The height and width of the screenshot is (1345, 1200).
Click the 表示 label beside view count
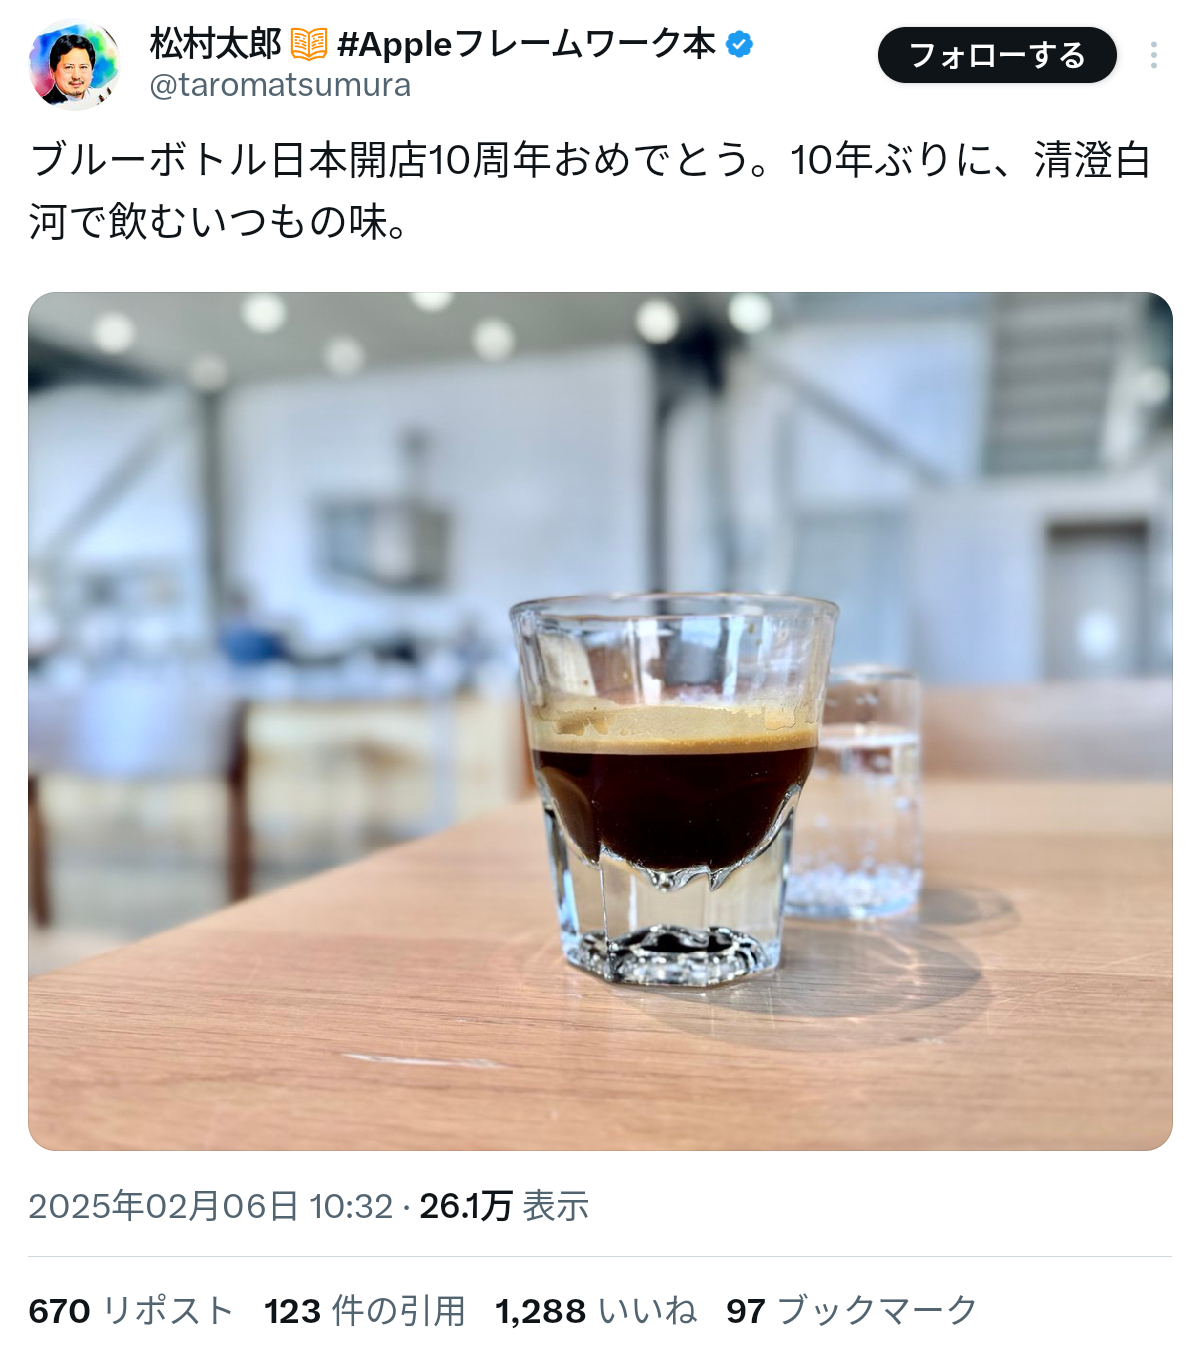556,1206
